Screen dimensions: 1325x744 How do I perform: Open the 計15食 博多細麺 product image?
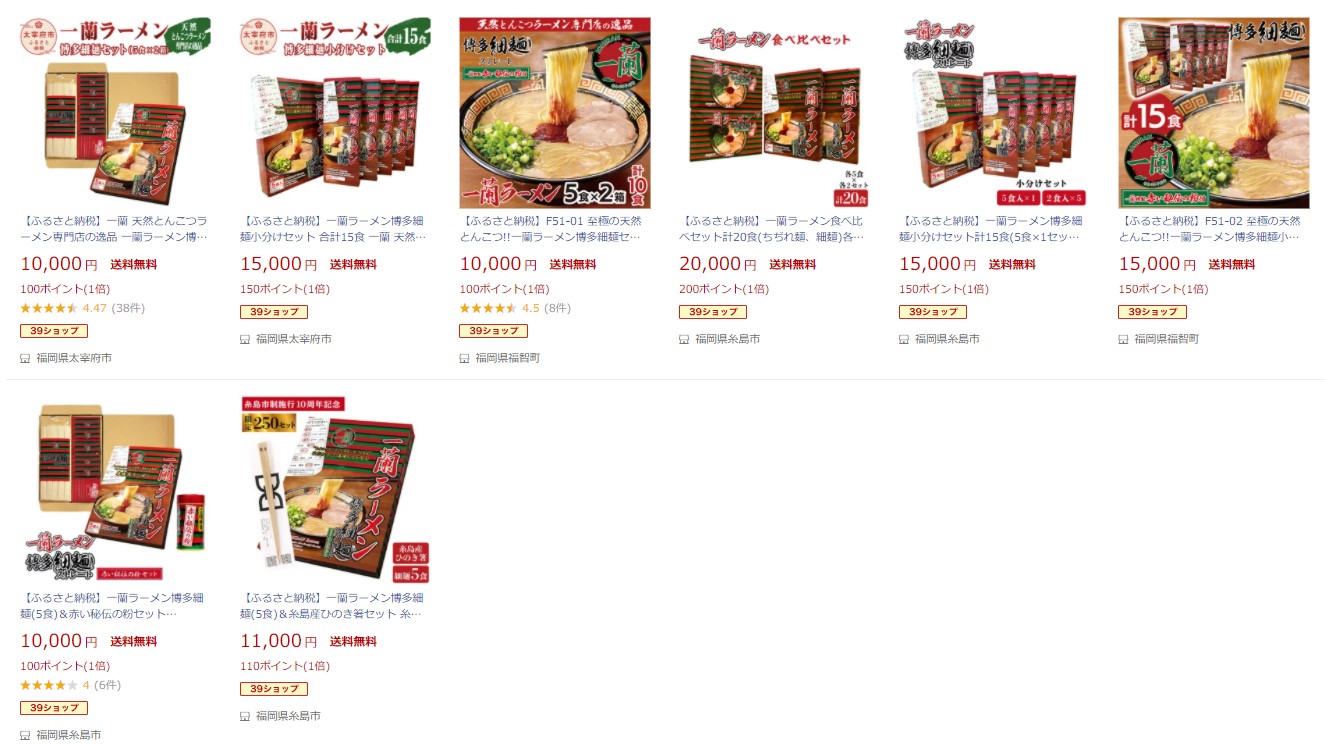point(1214,113)
